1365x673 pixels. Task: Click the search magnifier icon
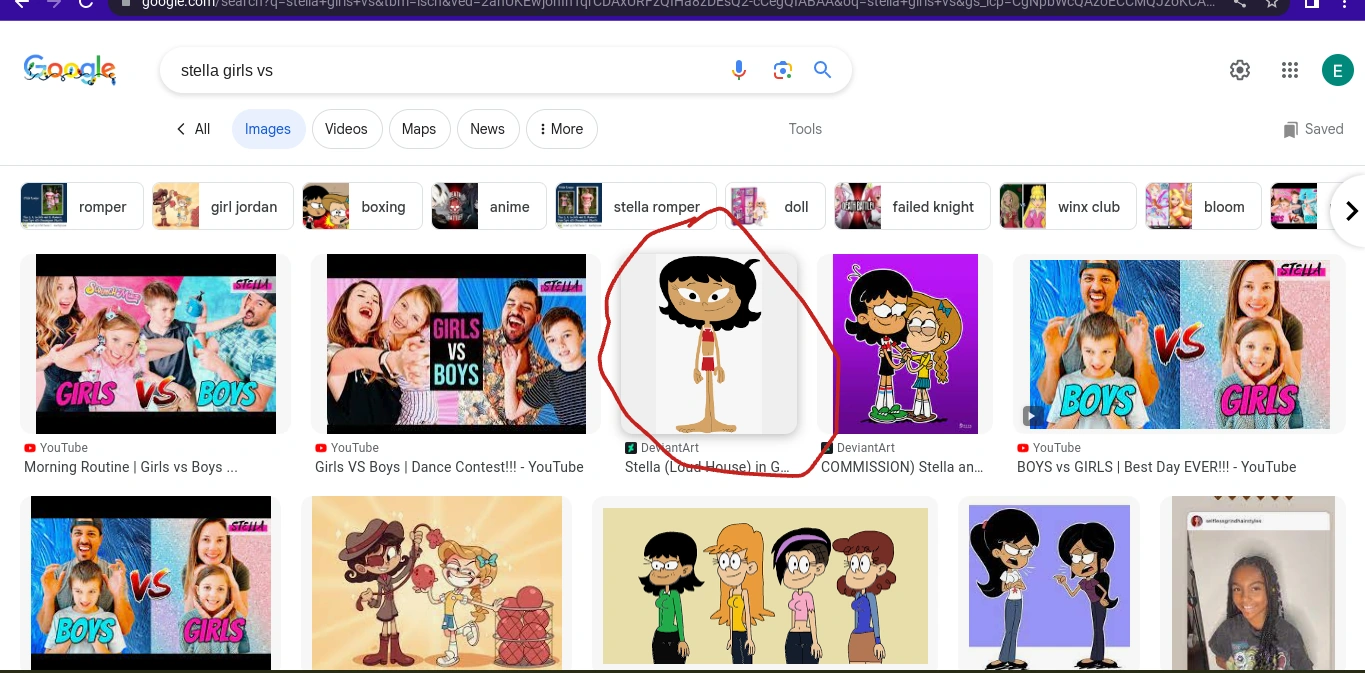coord(822,70)
